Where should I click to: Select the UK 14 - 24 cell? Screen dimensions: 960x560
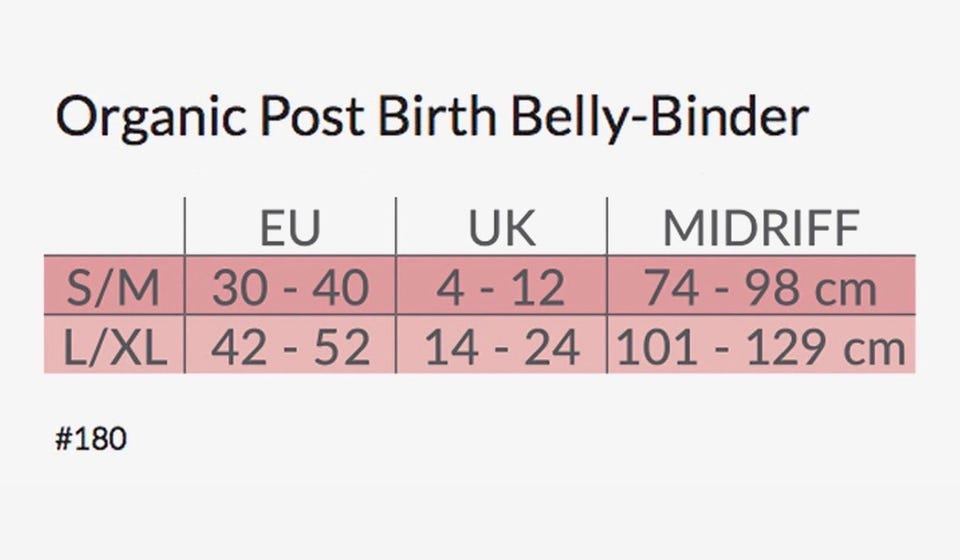point(501,347)
